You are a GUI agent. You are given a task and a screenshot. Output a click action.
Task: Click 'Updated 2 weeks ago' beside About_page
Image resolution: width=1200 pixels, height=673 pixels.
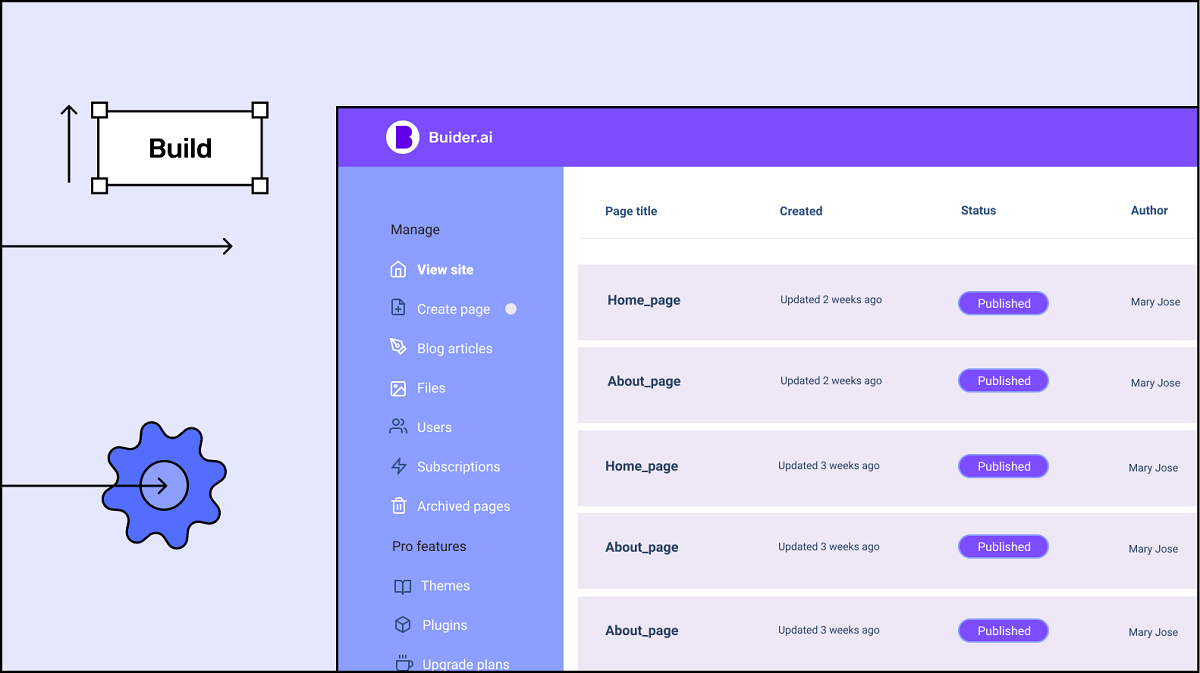coord(831,380)
